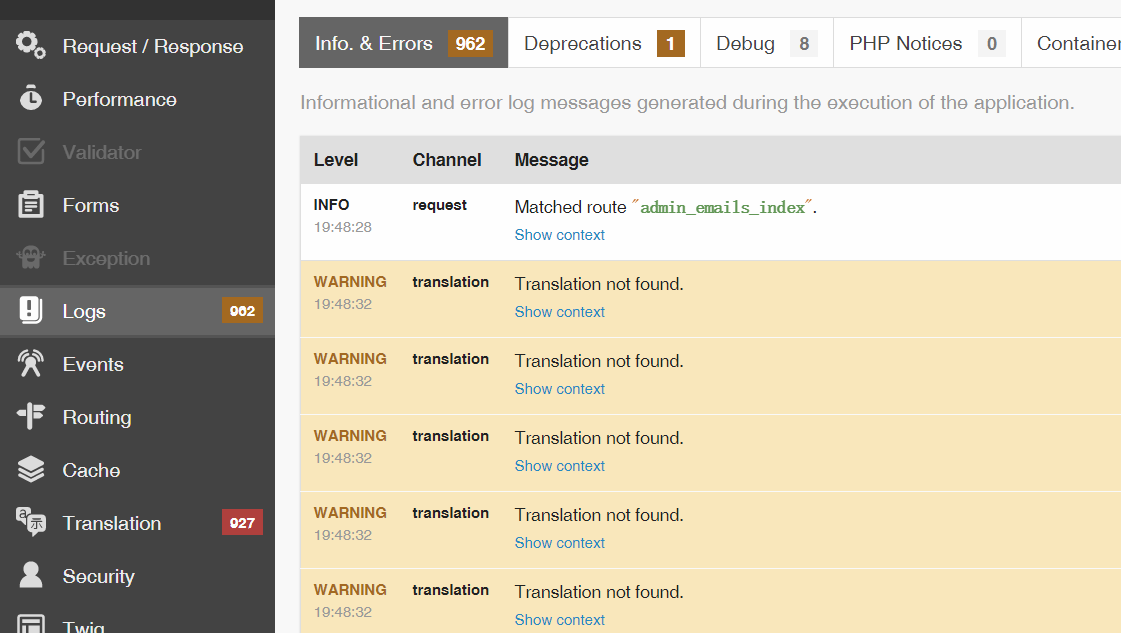The image size is (1121, 633).
Task: Click the Performance stopwatch icon
Action: tap(31, 98)
